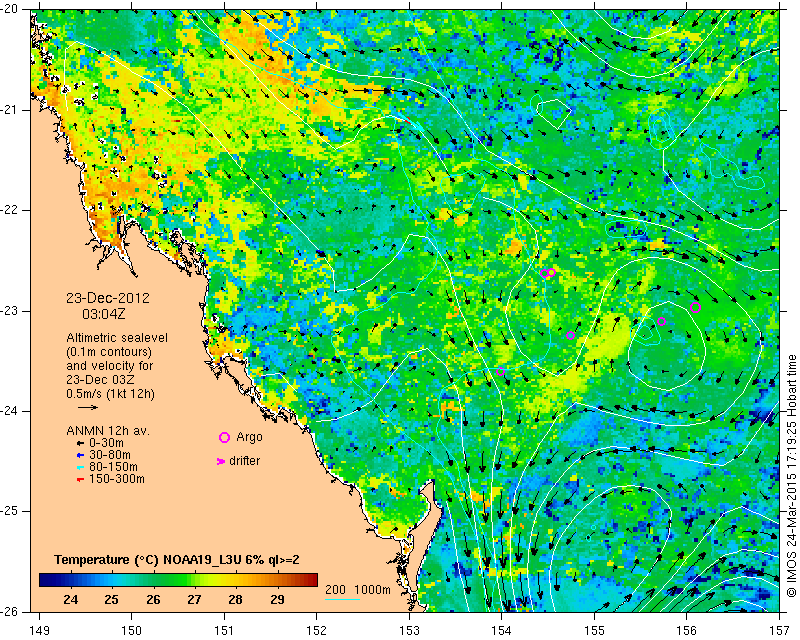
Task: Click the "23-Dec 03Z" text
Action: [x=99, y=380]
